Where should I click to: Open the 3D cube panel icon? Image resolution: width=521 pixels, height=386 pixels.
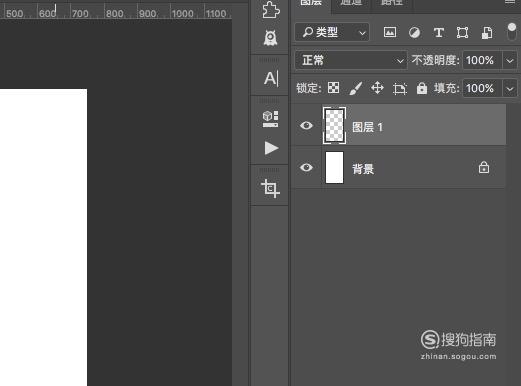(x=271, y=119)
